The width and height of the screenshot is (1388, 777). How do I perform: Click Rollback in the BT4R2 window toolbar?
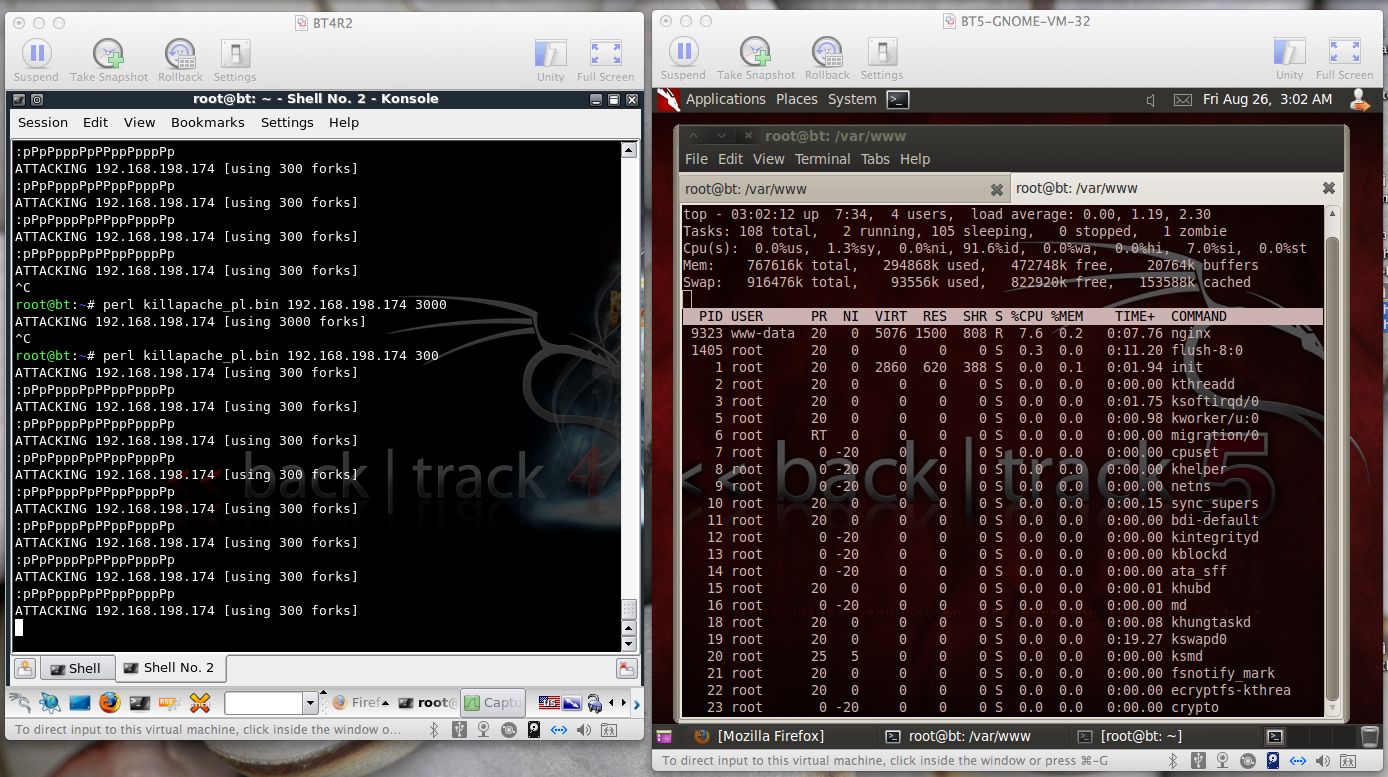[180, 60]
